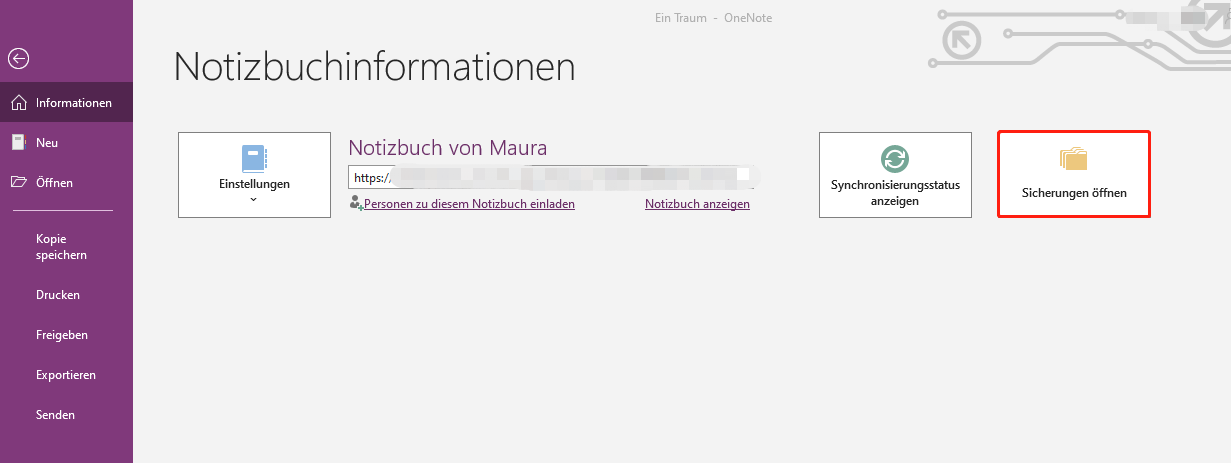
Task: Click the Sicherungen öffnen button
Action: 1074,175
